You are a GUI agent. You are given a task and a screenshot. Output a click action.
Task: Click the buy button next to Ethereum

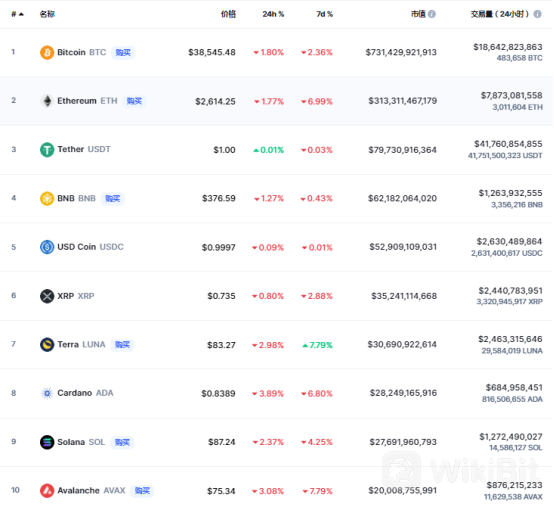pyautogui.click(x=134, y=101)
